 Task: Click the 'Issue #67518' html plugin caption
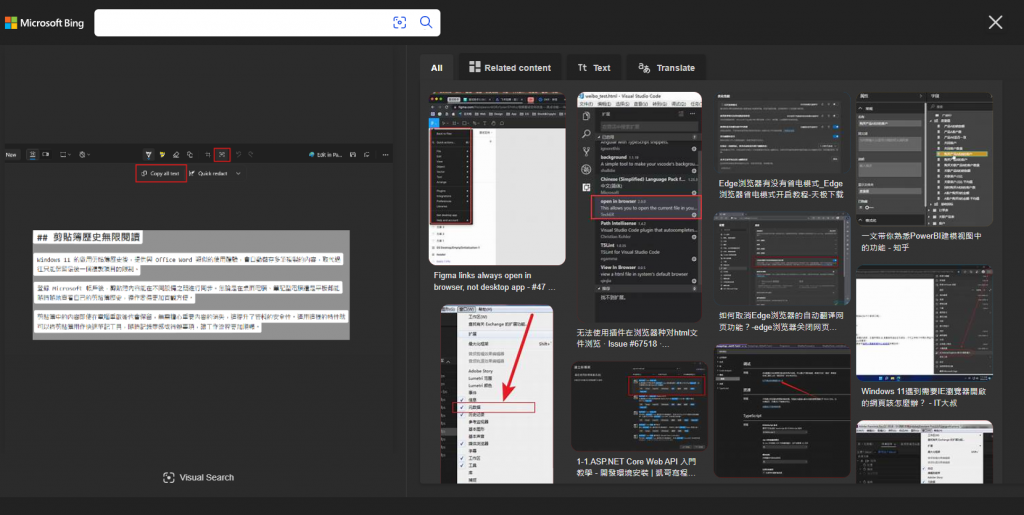click(x=639, y=337)
